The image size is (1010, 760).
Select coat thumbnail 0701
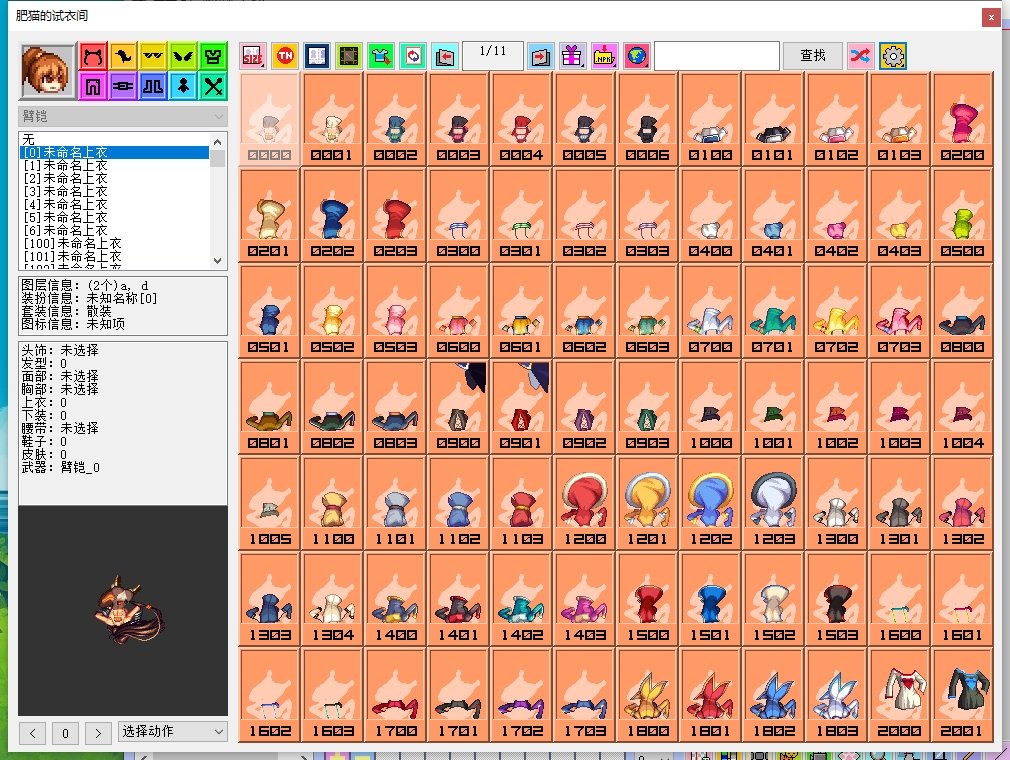[773, 311]
